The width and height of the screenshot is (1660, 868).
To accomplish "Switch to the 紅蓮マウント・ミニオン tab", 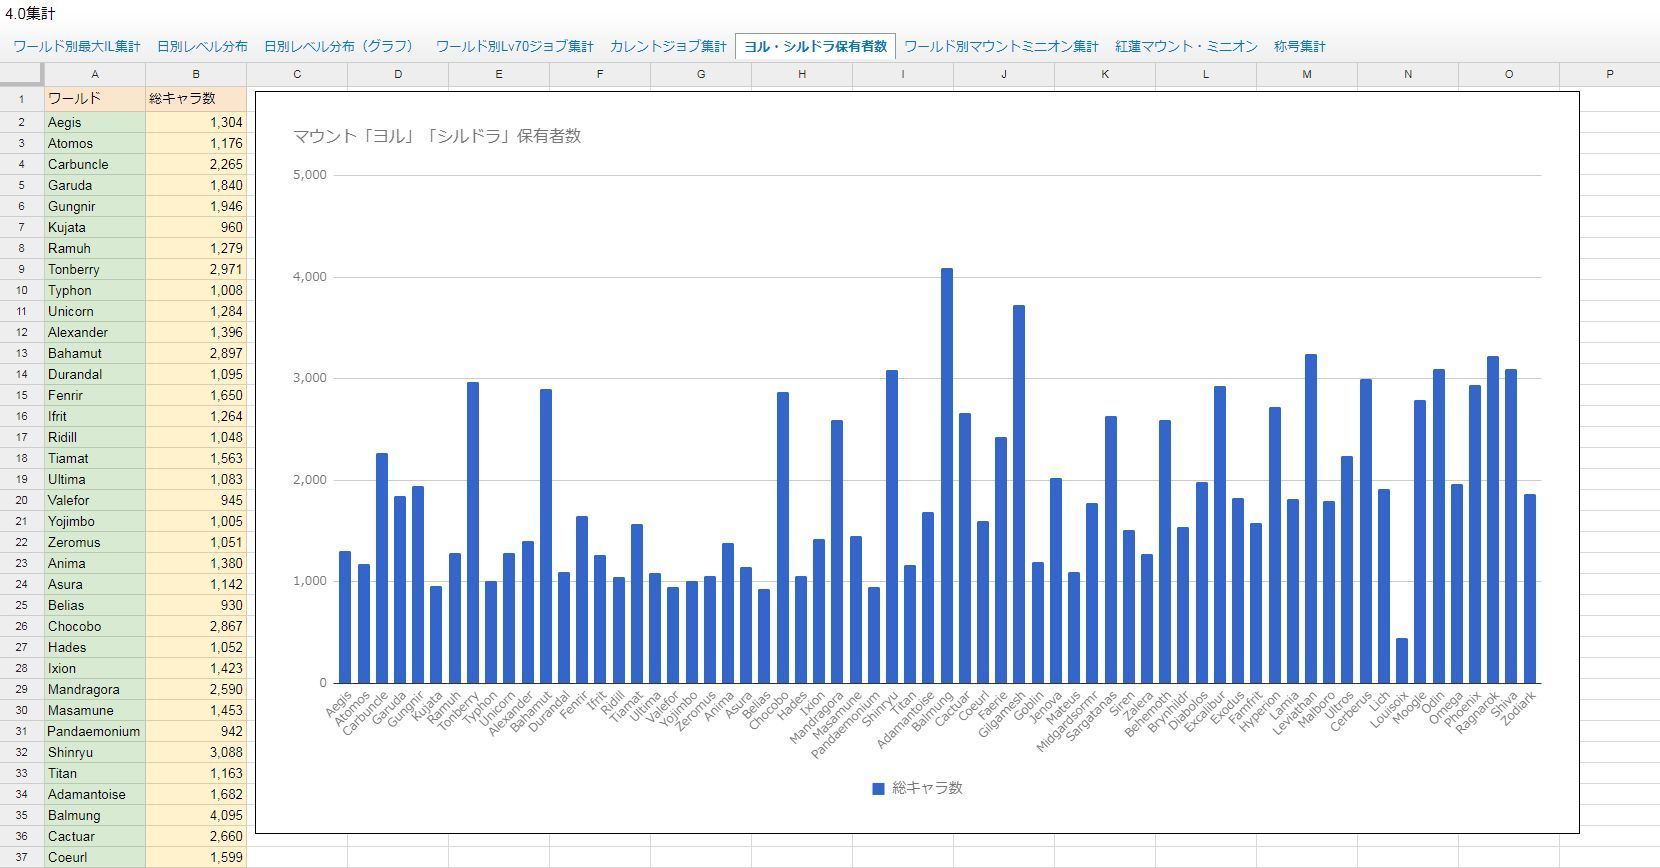I will pos(1186,46).
